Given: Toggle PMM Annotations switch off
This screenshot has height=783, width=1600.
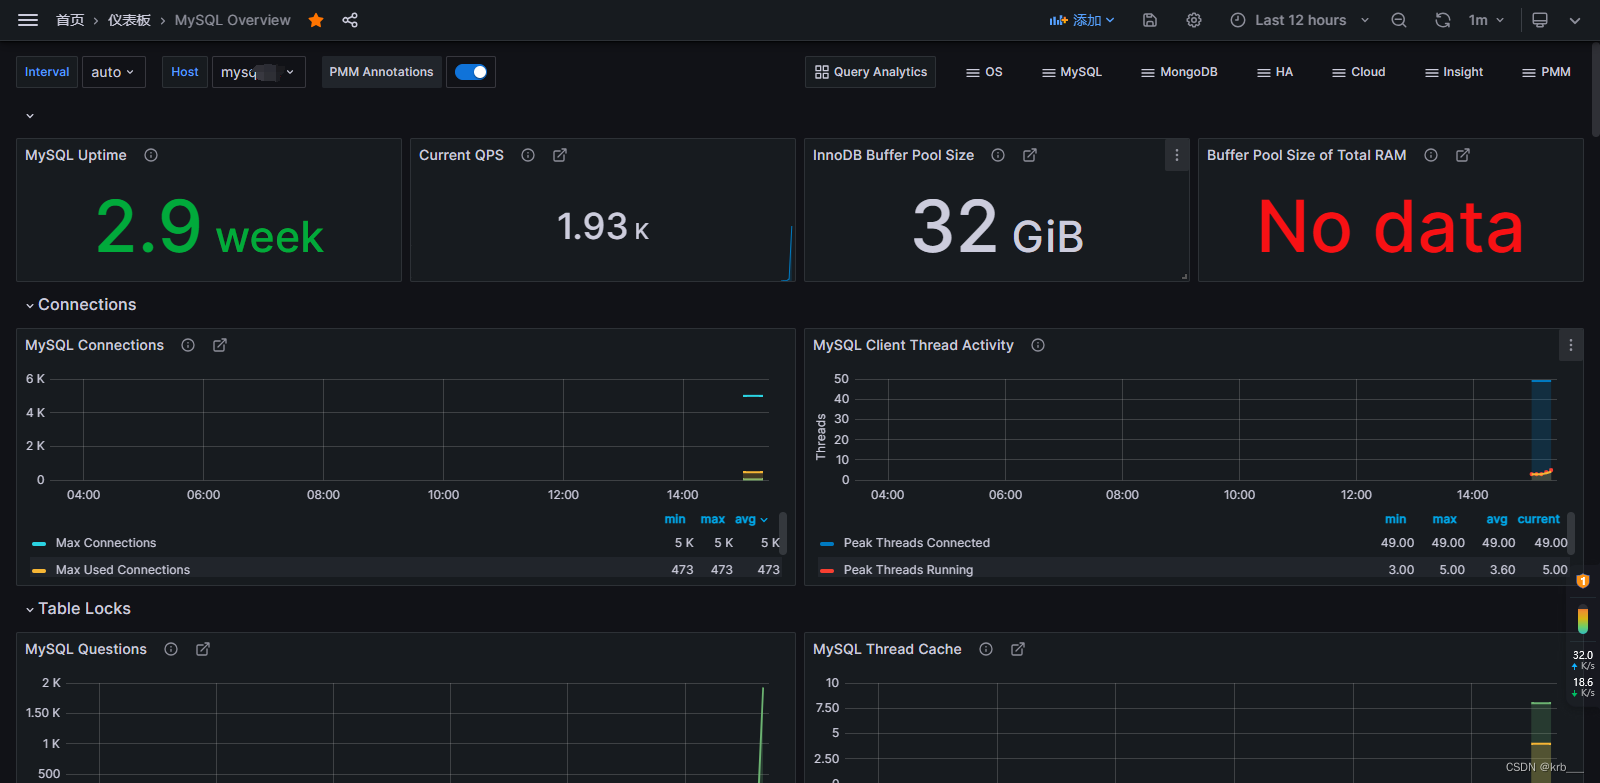Looking at the screenshot, I should 471,72.
